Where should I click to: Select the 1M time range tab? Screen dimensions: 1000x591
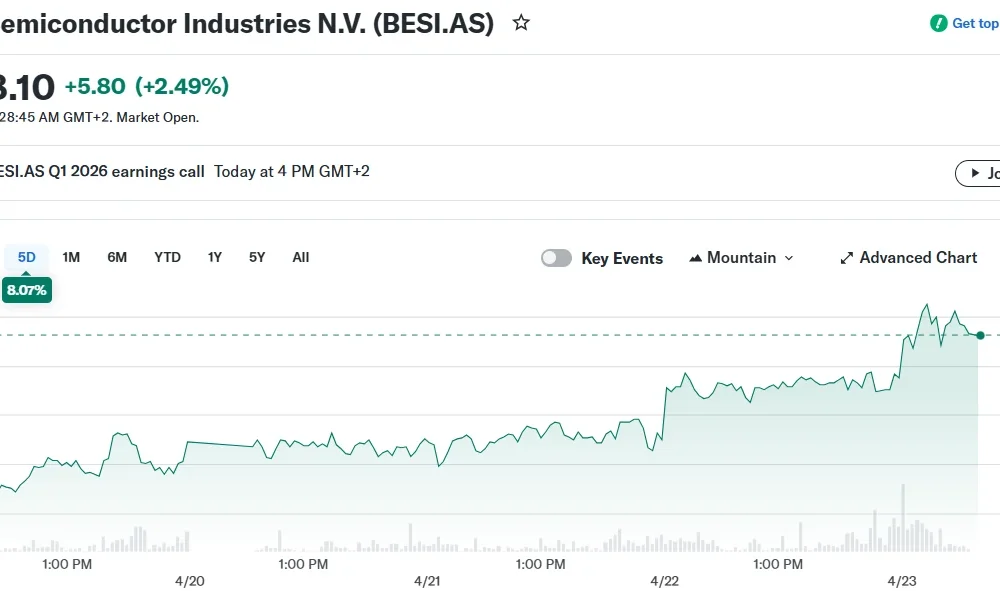click(x=71, y=257)
